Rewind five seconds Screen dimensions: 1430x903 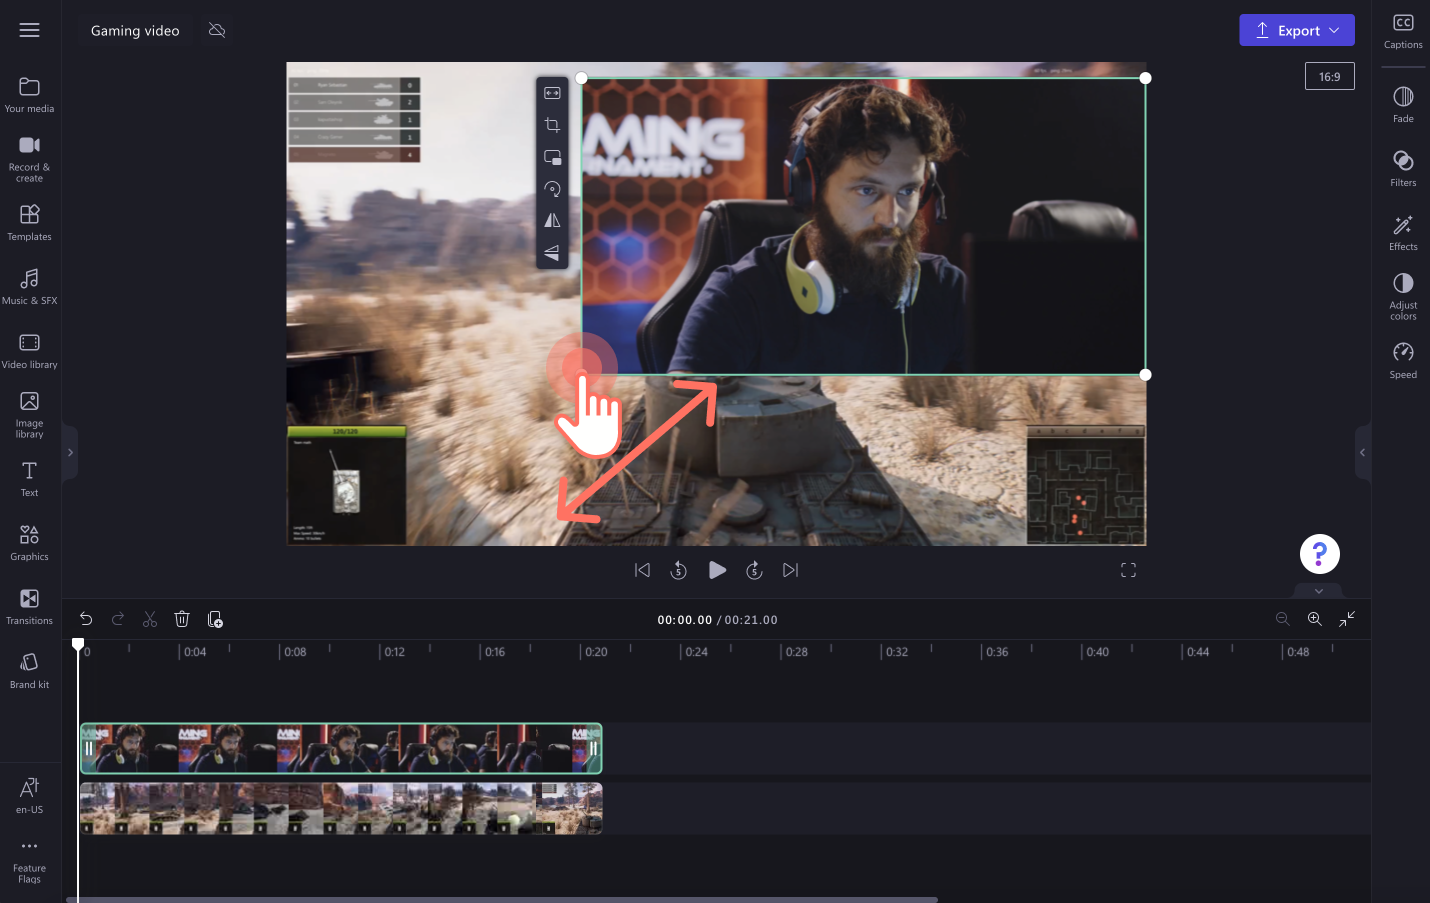click(678, 570)
